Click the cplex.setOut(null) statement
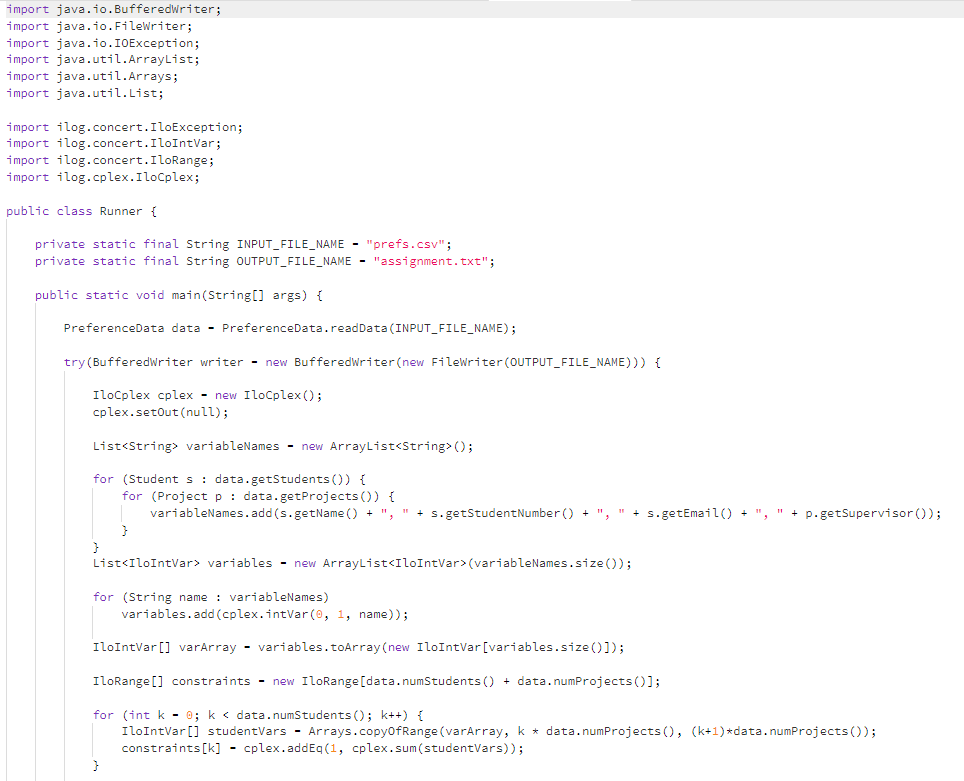964x781 pixels. (160, 411)
